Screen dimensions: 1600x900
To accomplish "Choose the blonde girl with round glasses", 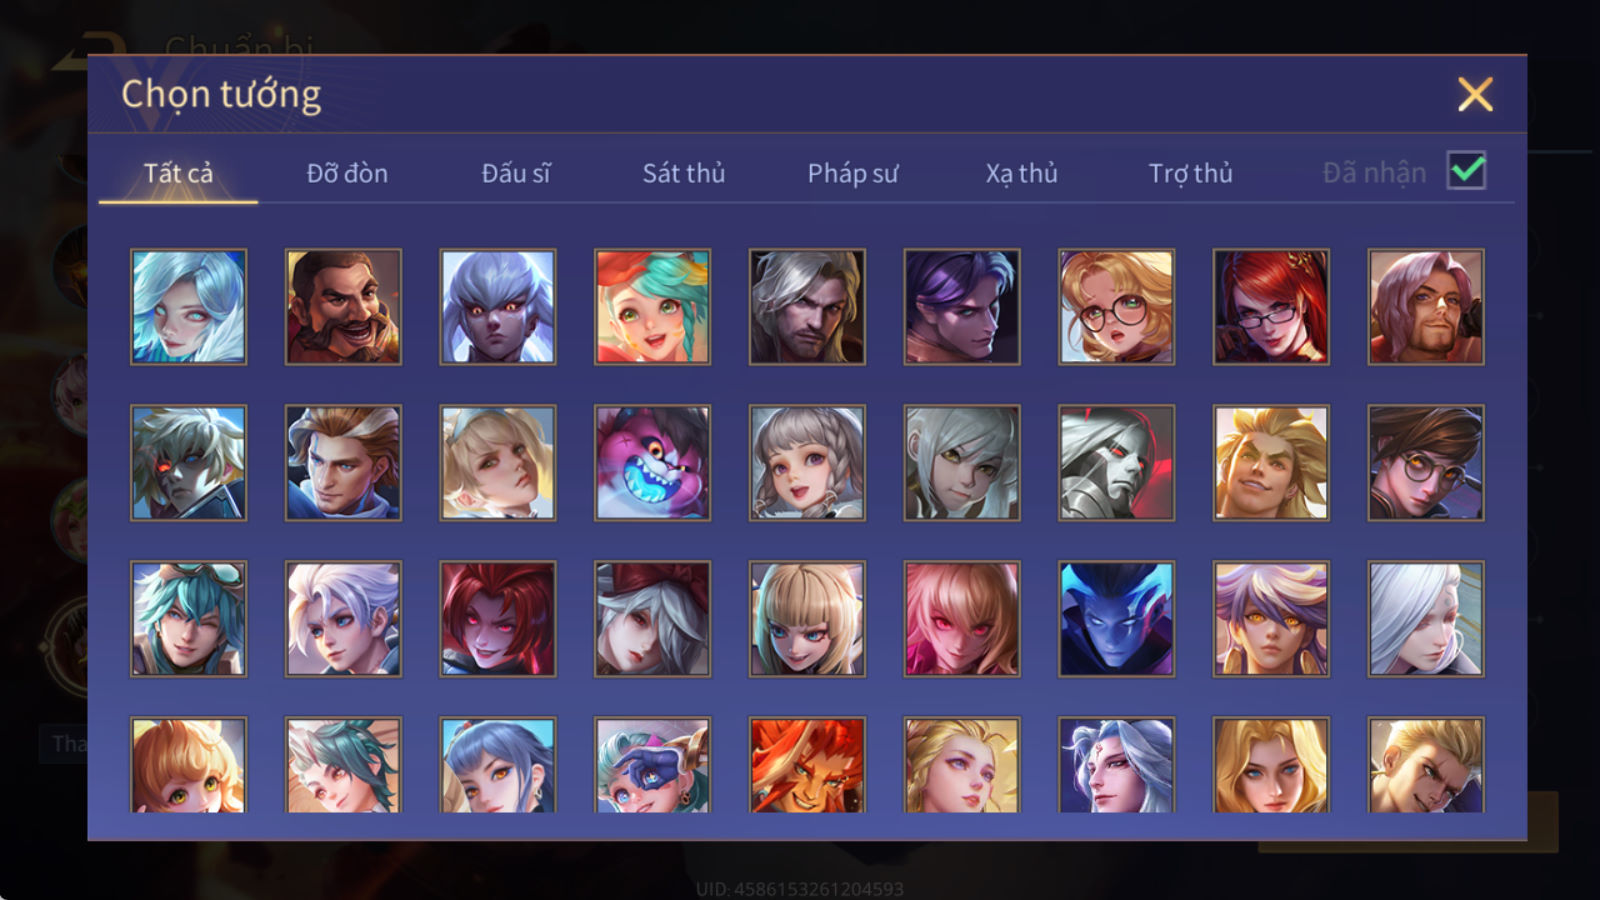I will [x=1116, y=307].
